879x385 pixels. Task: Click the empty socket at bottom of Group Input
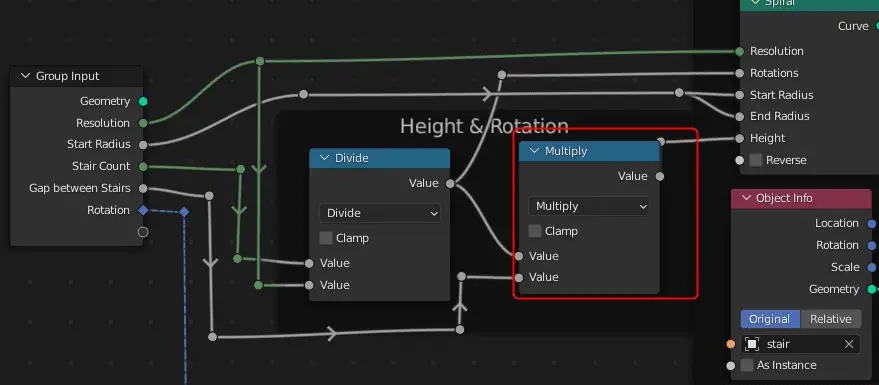(x=143, y=232)
